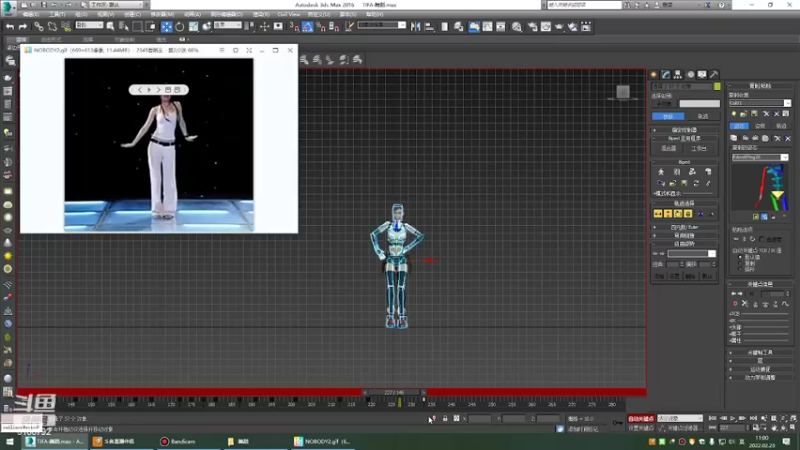Click Save File icon in Biped rollout
The height and width of the screenshot is (450, 800).
pos(684,183)
